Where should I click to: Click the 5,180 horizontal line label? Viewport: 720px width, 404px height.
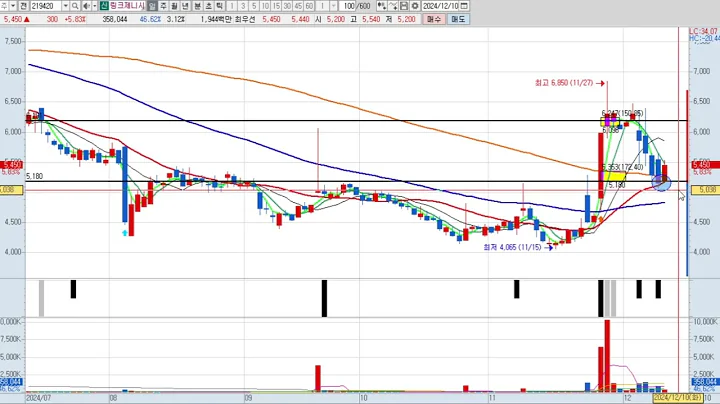pyautogui.click(x=34, y=176)
